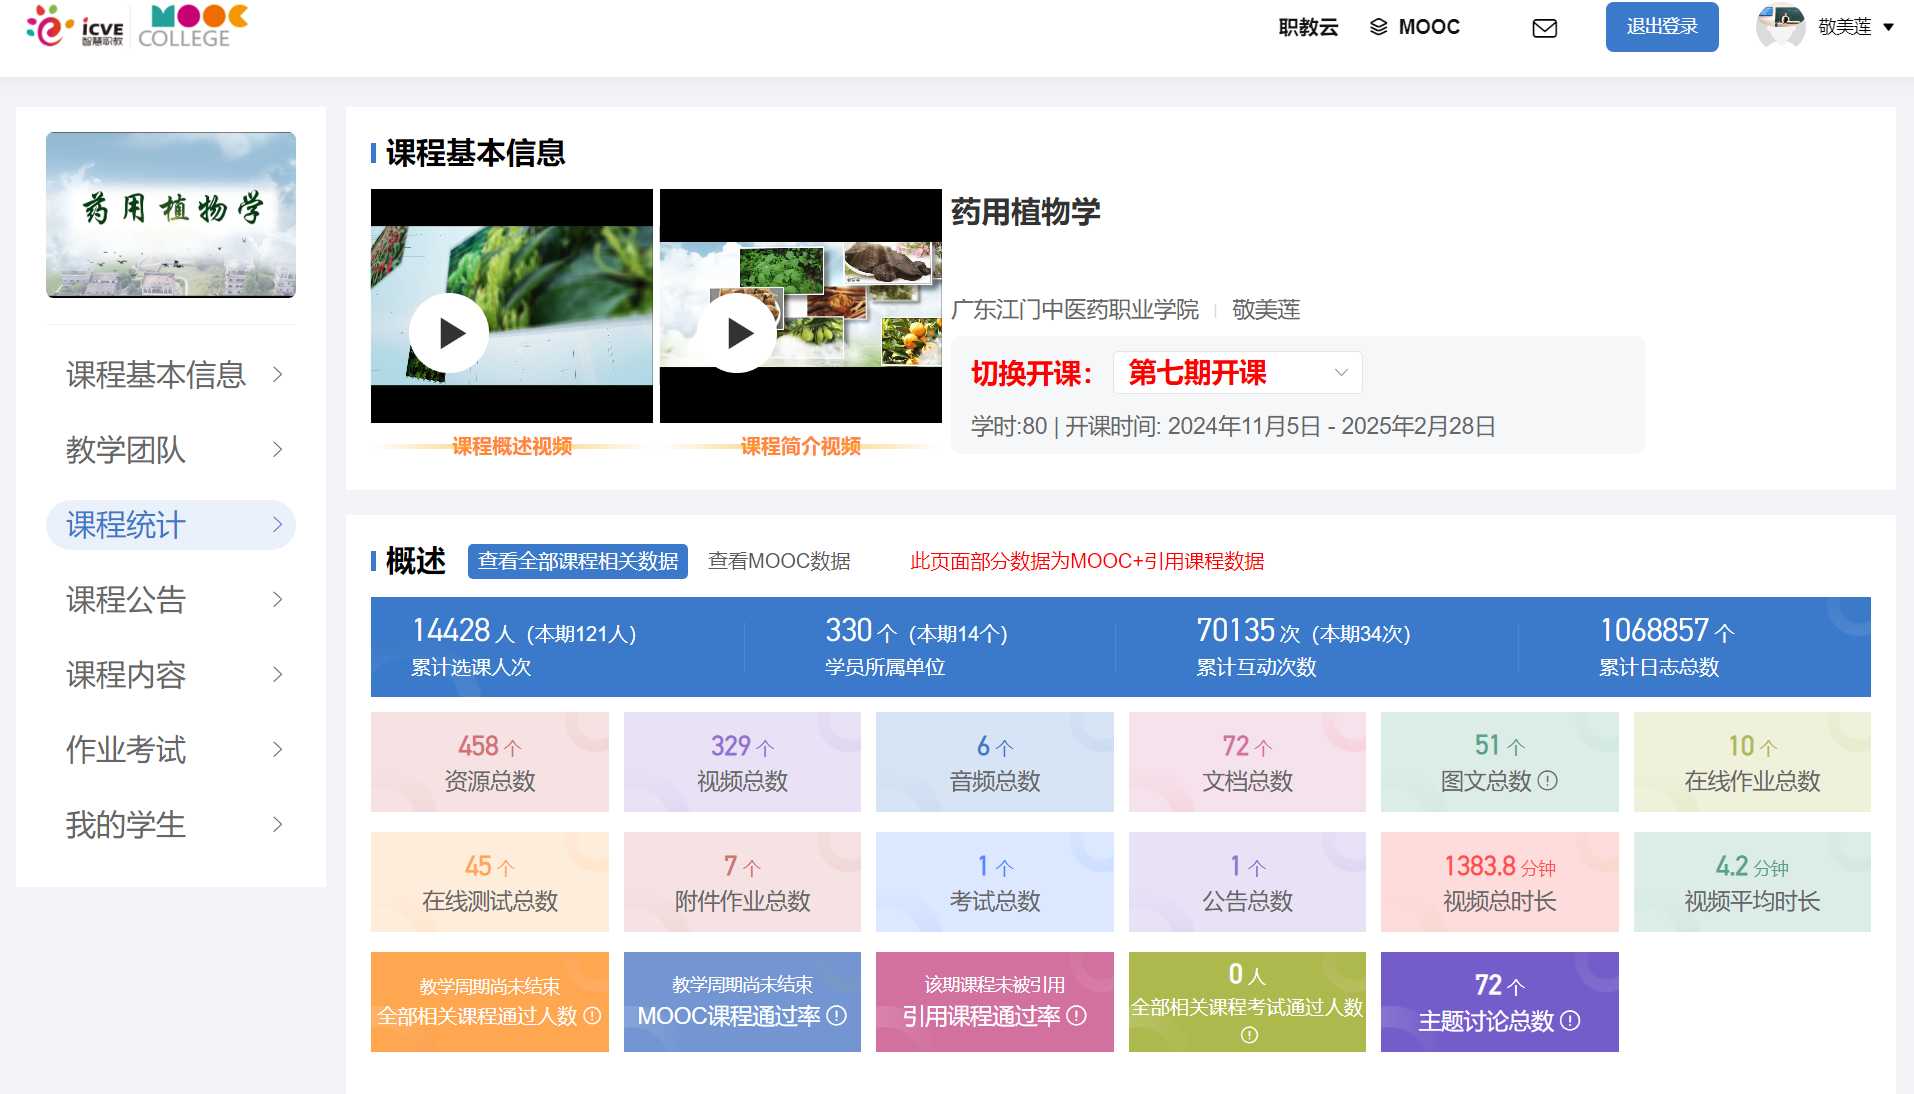Click info icon beside 引用课程通过率

coord(1076,1016)
